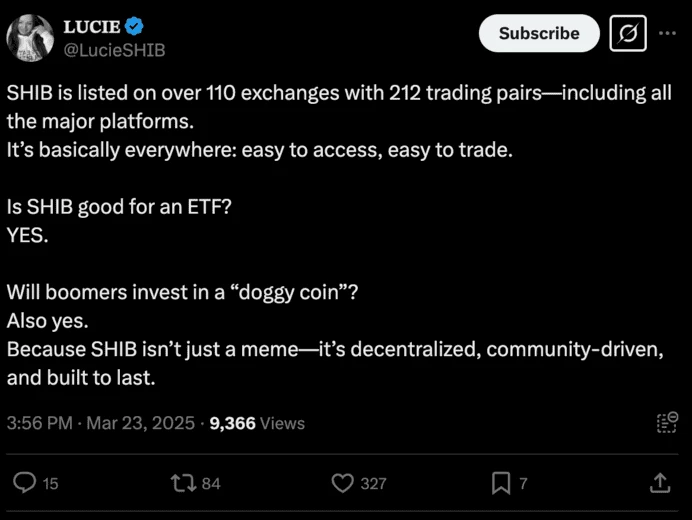Image resolution: width=692 pixels, height=520 pixels.
Task: Open the three-dot more options menu
Action: click(667, 33)
